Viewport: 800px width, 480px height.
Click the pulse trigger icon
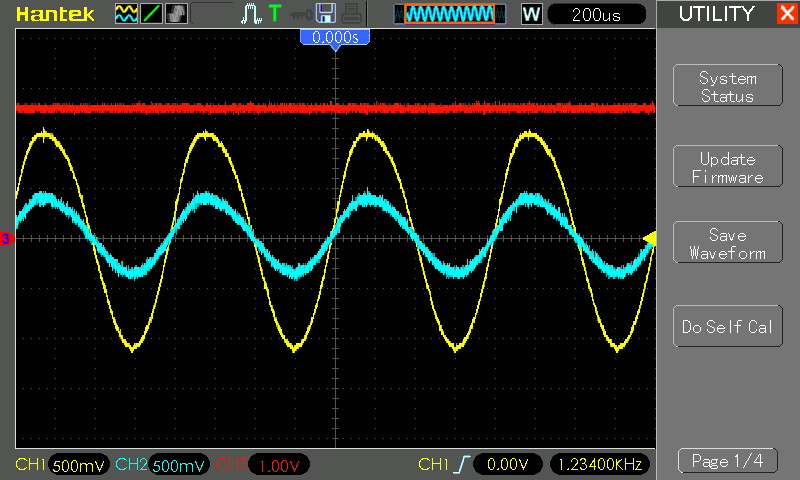pos(251,14)
